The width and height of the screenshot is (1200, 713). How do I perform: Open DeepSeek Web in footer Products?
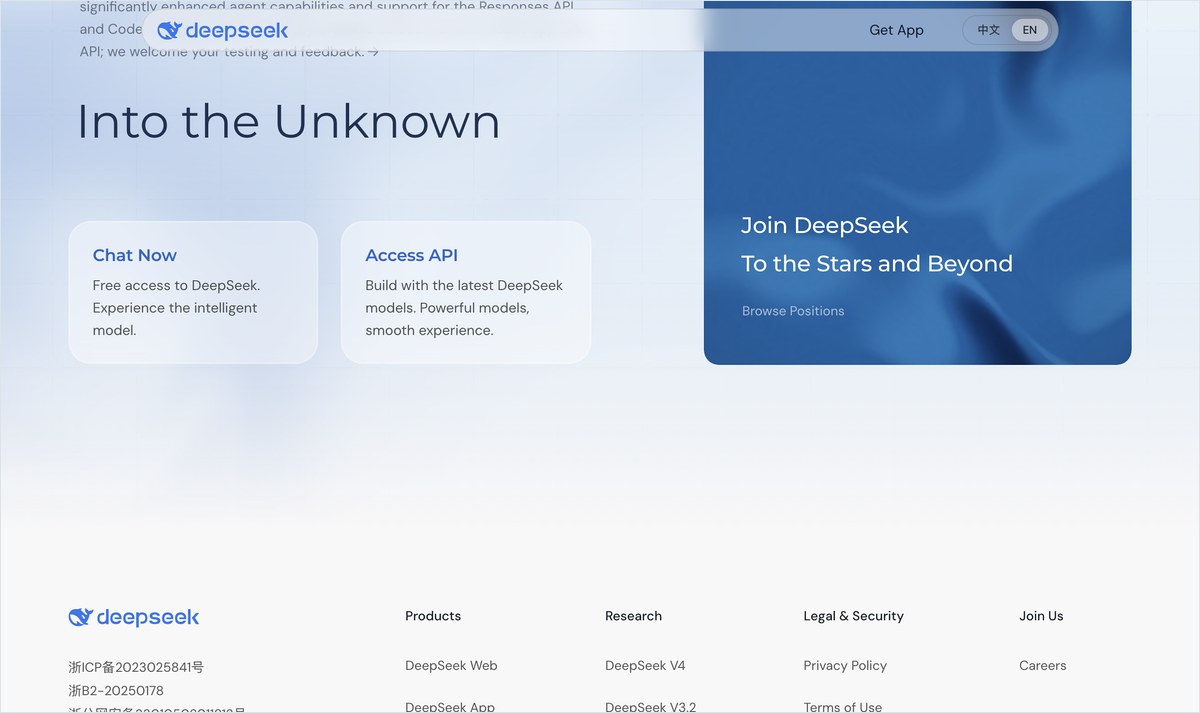tap(451, 665)
